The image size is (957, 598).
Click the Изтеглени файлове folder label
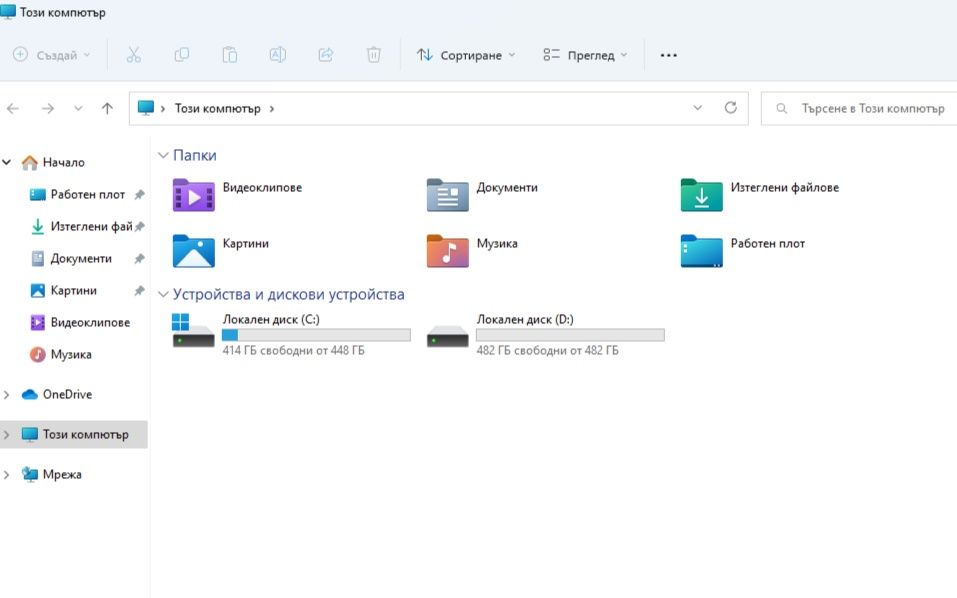coord(784,187)
